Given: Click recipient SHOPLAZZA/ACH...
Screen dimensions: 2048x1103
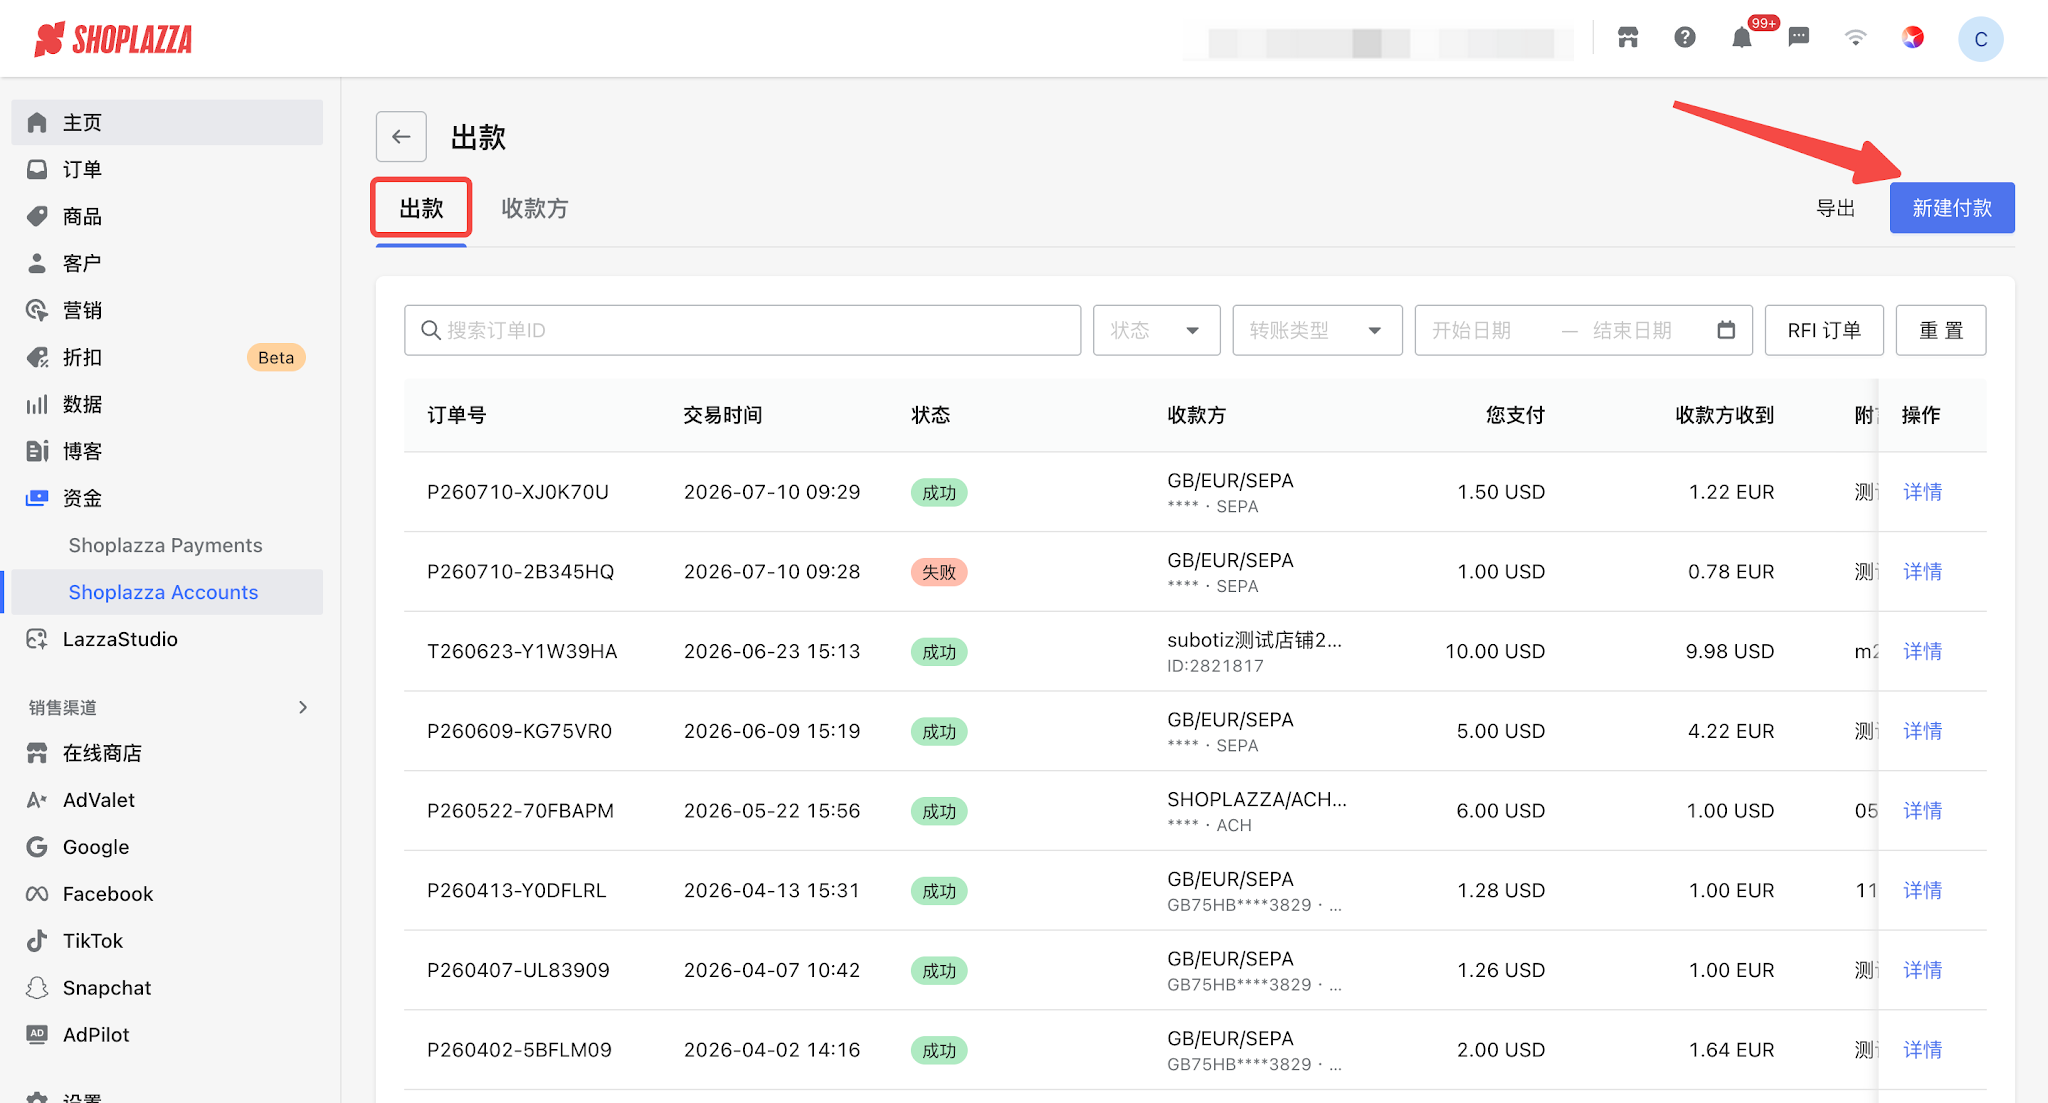Looking at the screenshot, I should click(1257, 799).
